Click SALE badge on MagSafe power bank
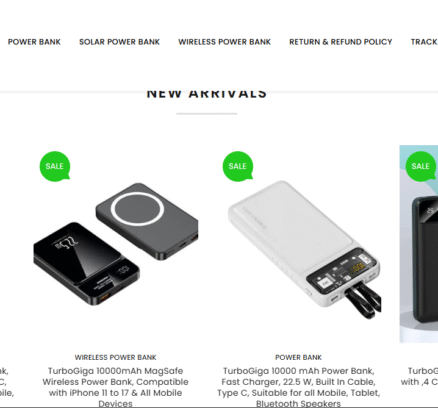Screen dimensions: 438x408 pos(55,166)
